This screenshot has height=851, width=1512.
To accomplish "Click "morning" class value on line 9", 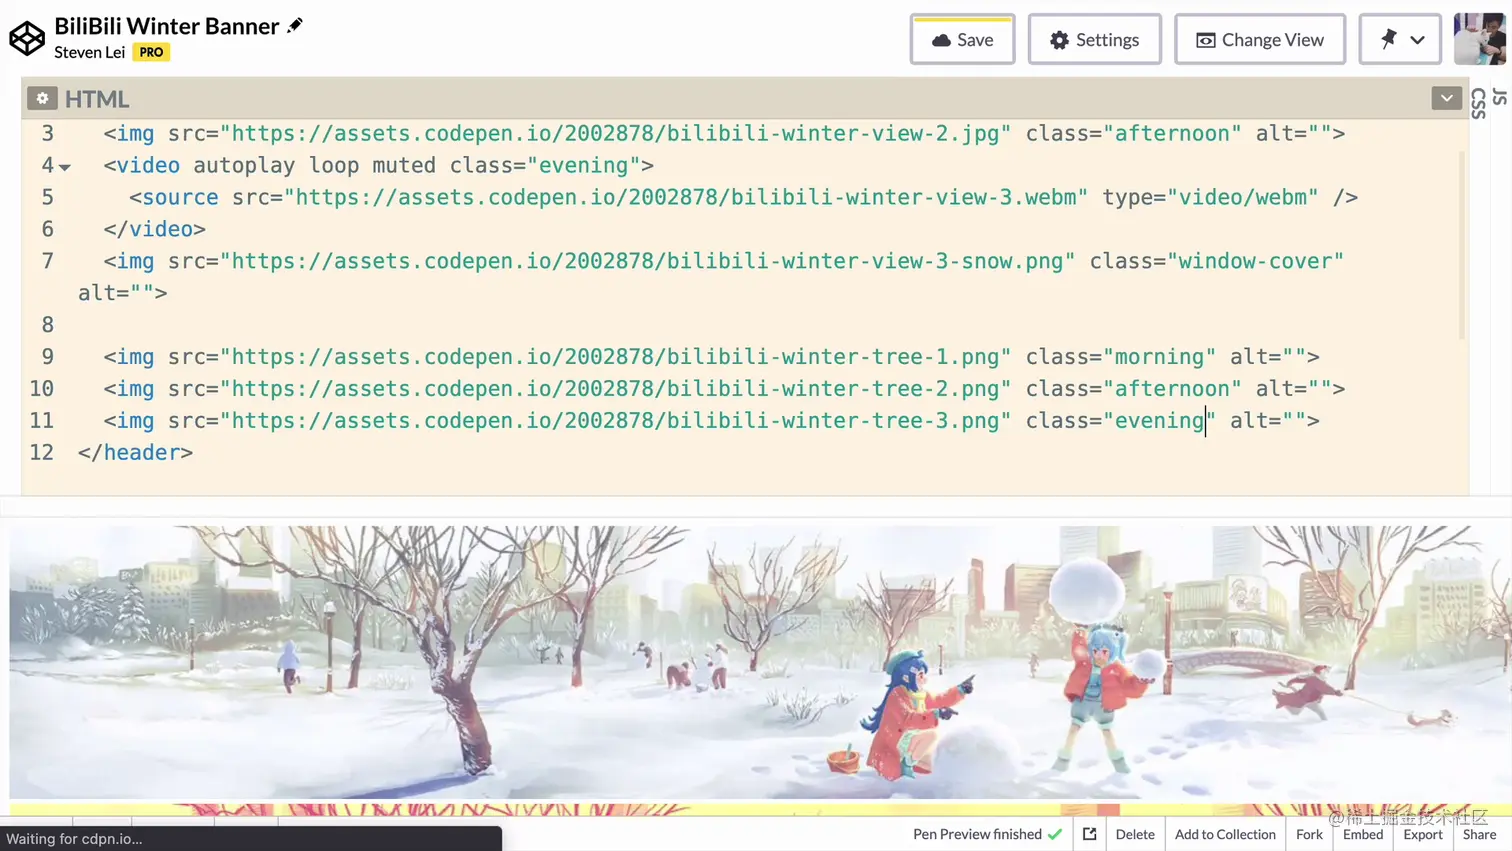I will coord(1160,357).
